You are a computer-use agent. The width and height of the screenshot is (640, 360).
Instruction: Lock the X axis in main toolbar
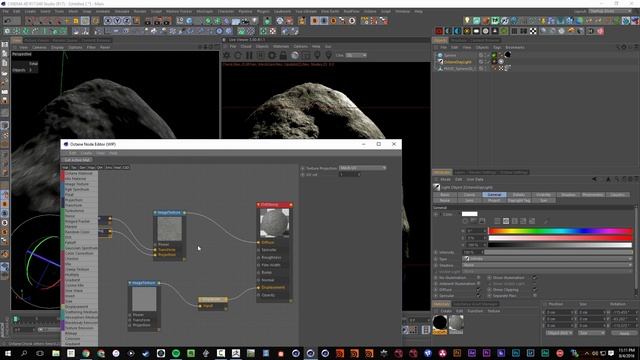108,21
